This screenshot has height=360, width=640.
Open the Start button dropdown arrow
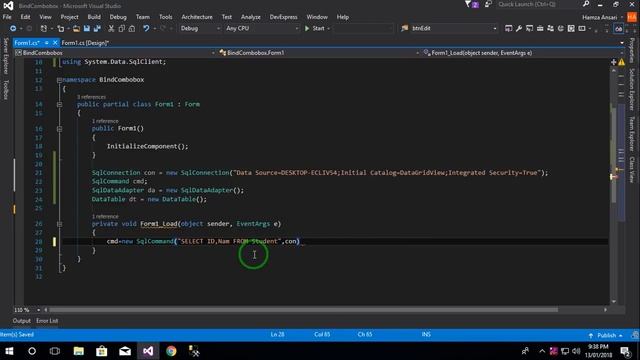click(329, 29)
